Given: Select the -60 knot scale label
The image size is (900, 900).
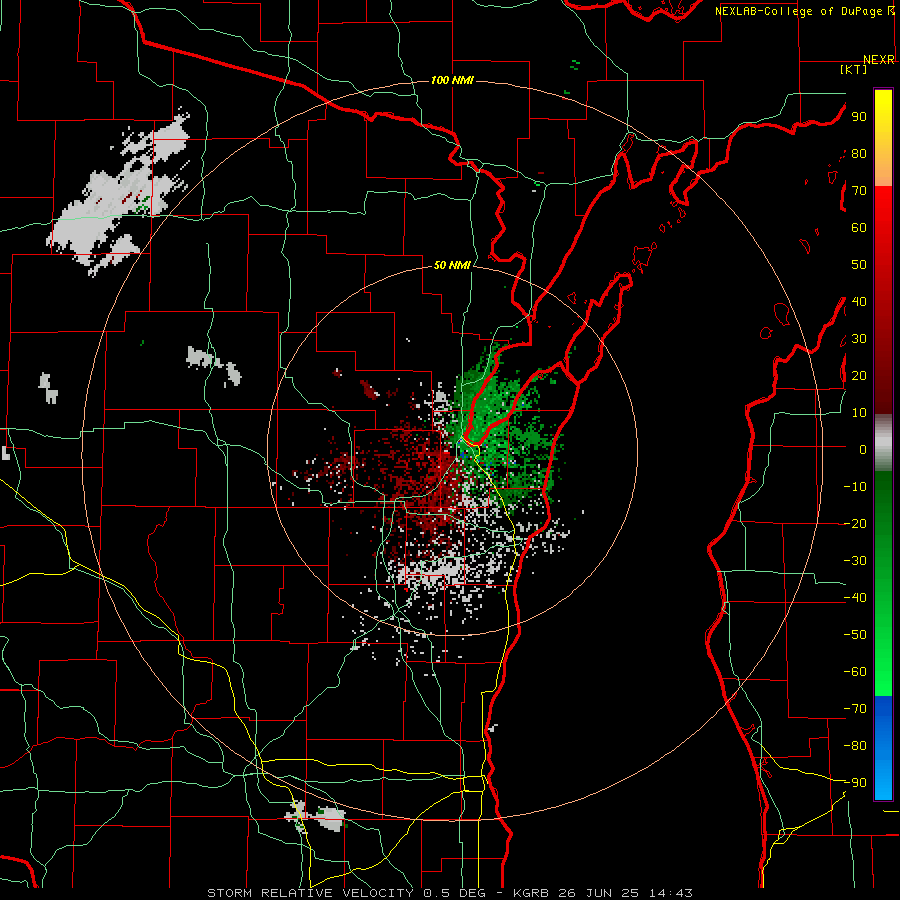Looking at the screenshot, I should pyautogui.click(x=855, y=672).
